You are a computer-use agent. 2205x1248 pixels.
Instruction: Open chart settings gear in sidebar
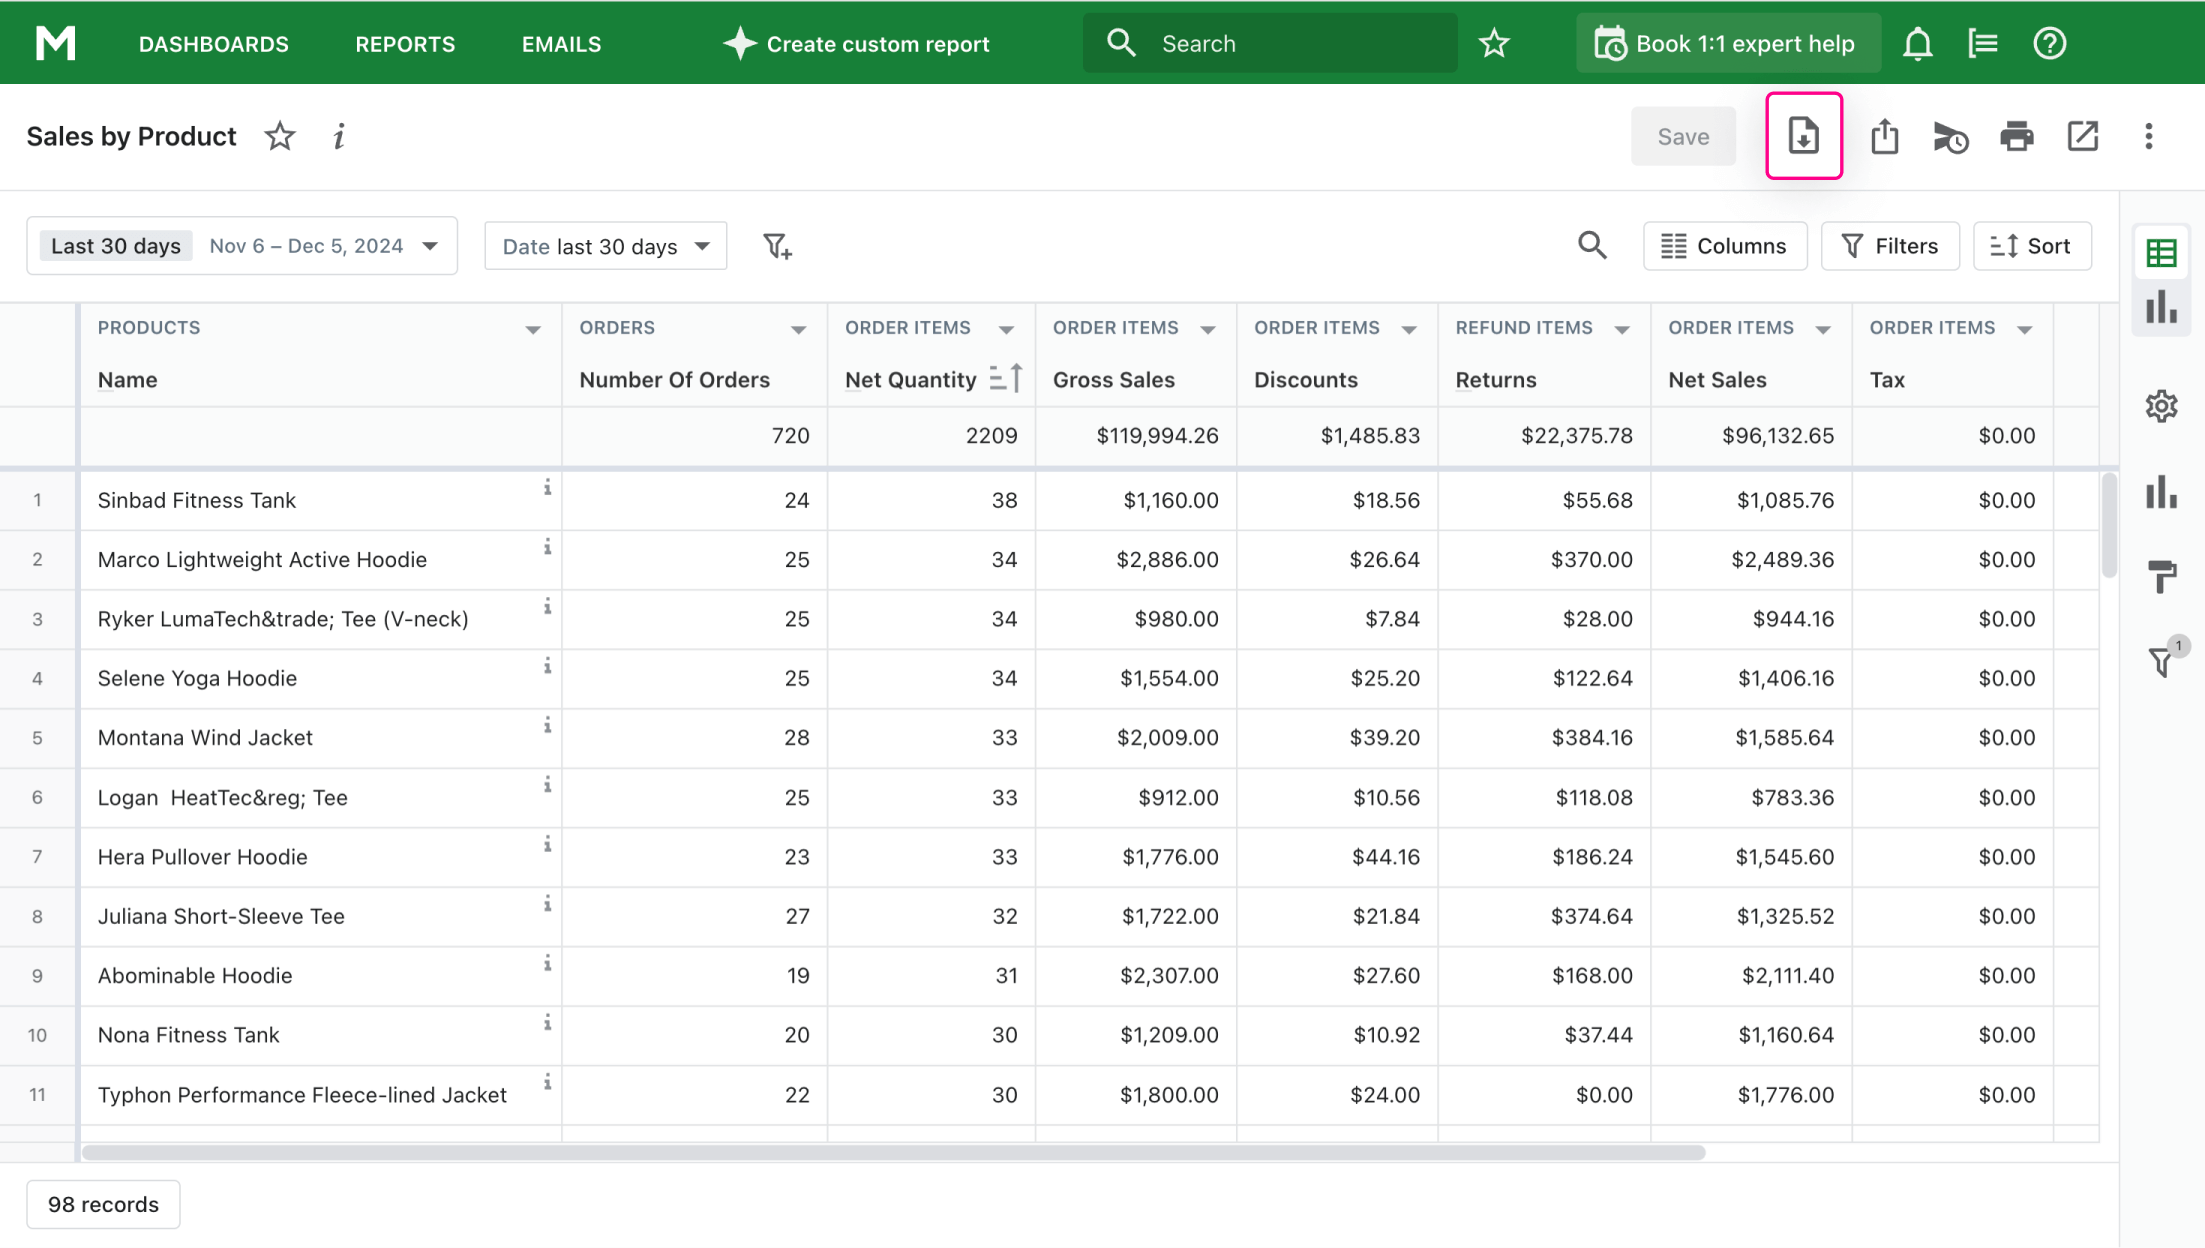[2161, 406]
